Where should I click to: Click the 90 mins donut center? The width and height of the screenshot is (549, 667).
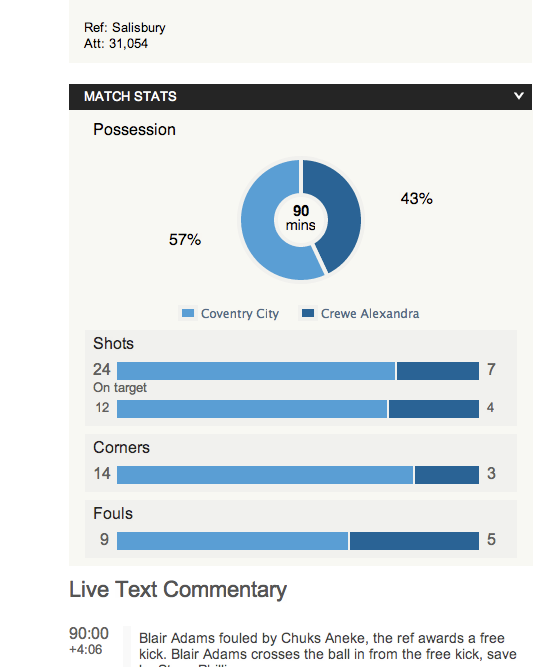click(301, 218)
